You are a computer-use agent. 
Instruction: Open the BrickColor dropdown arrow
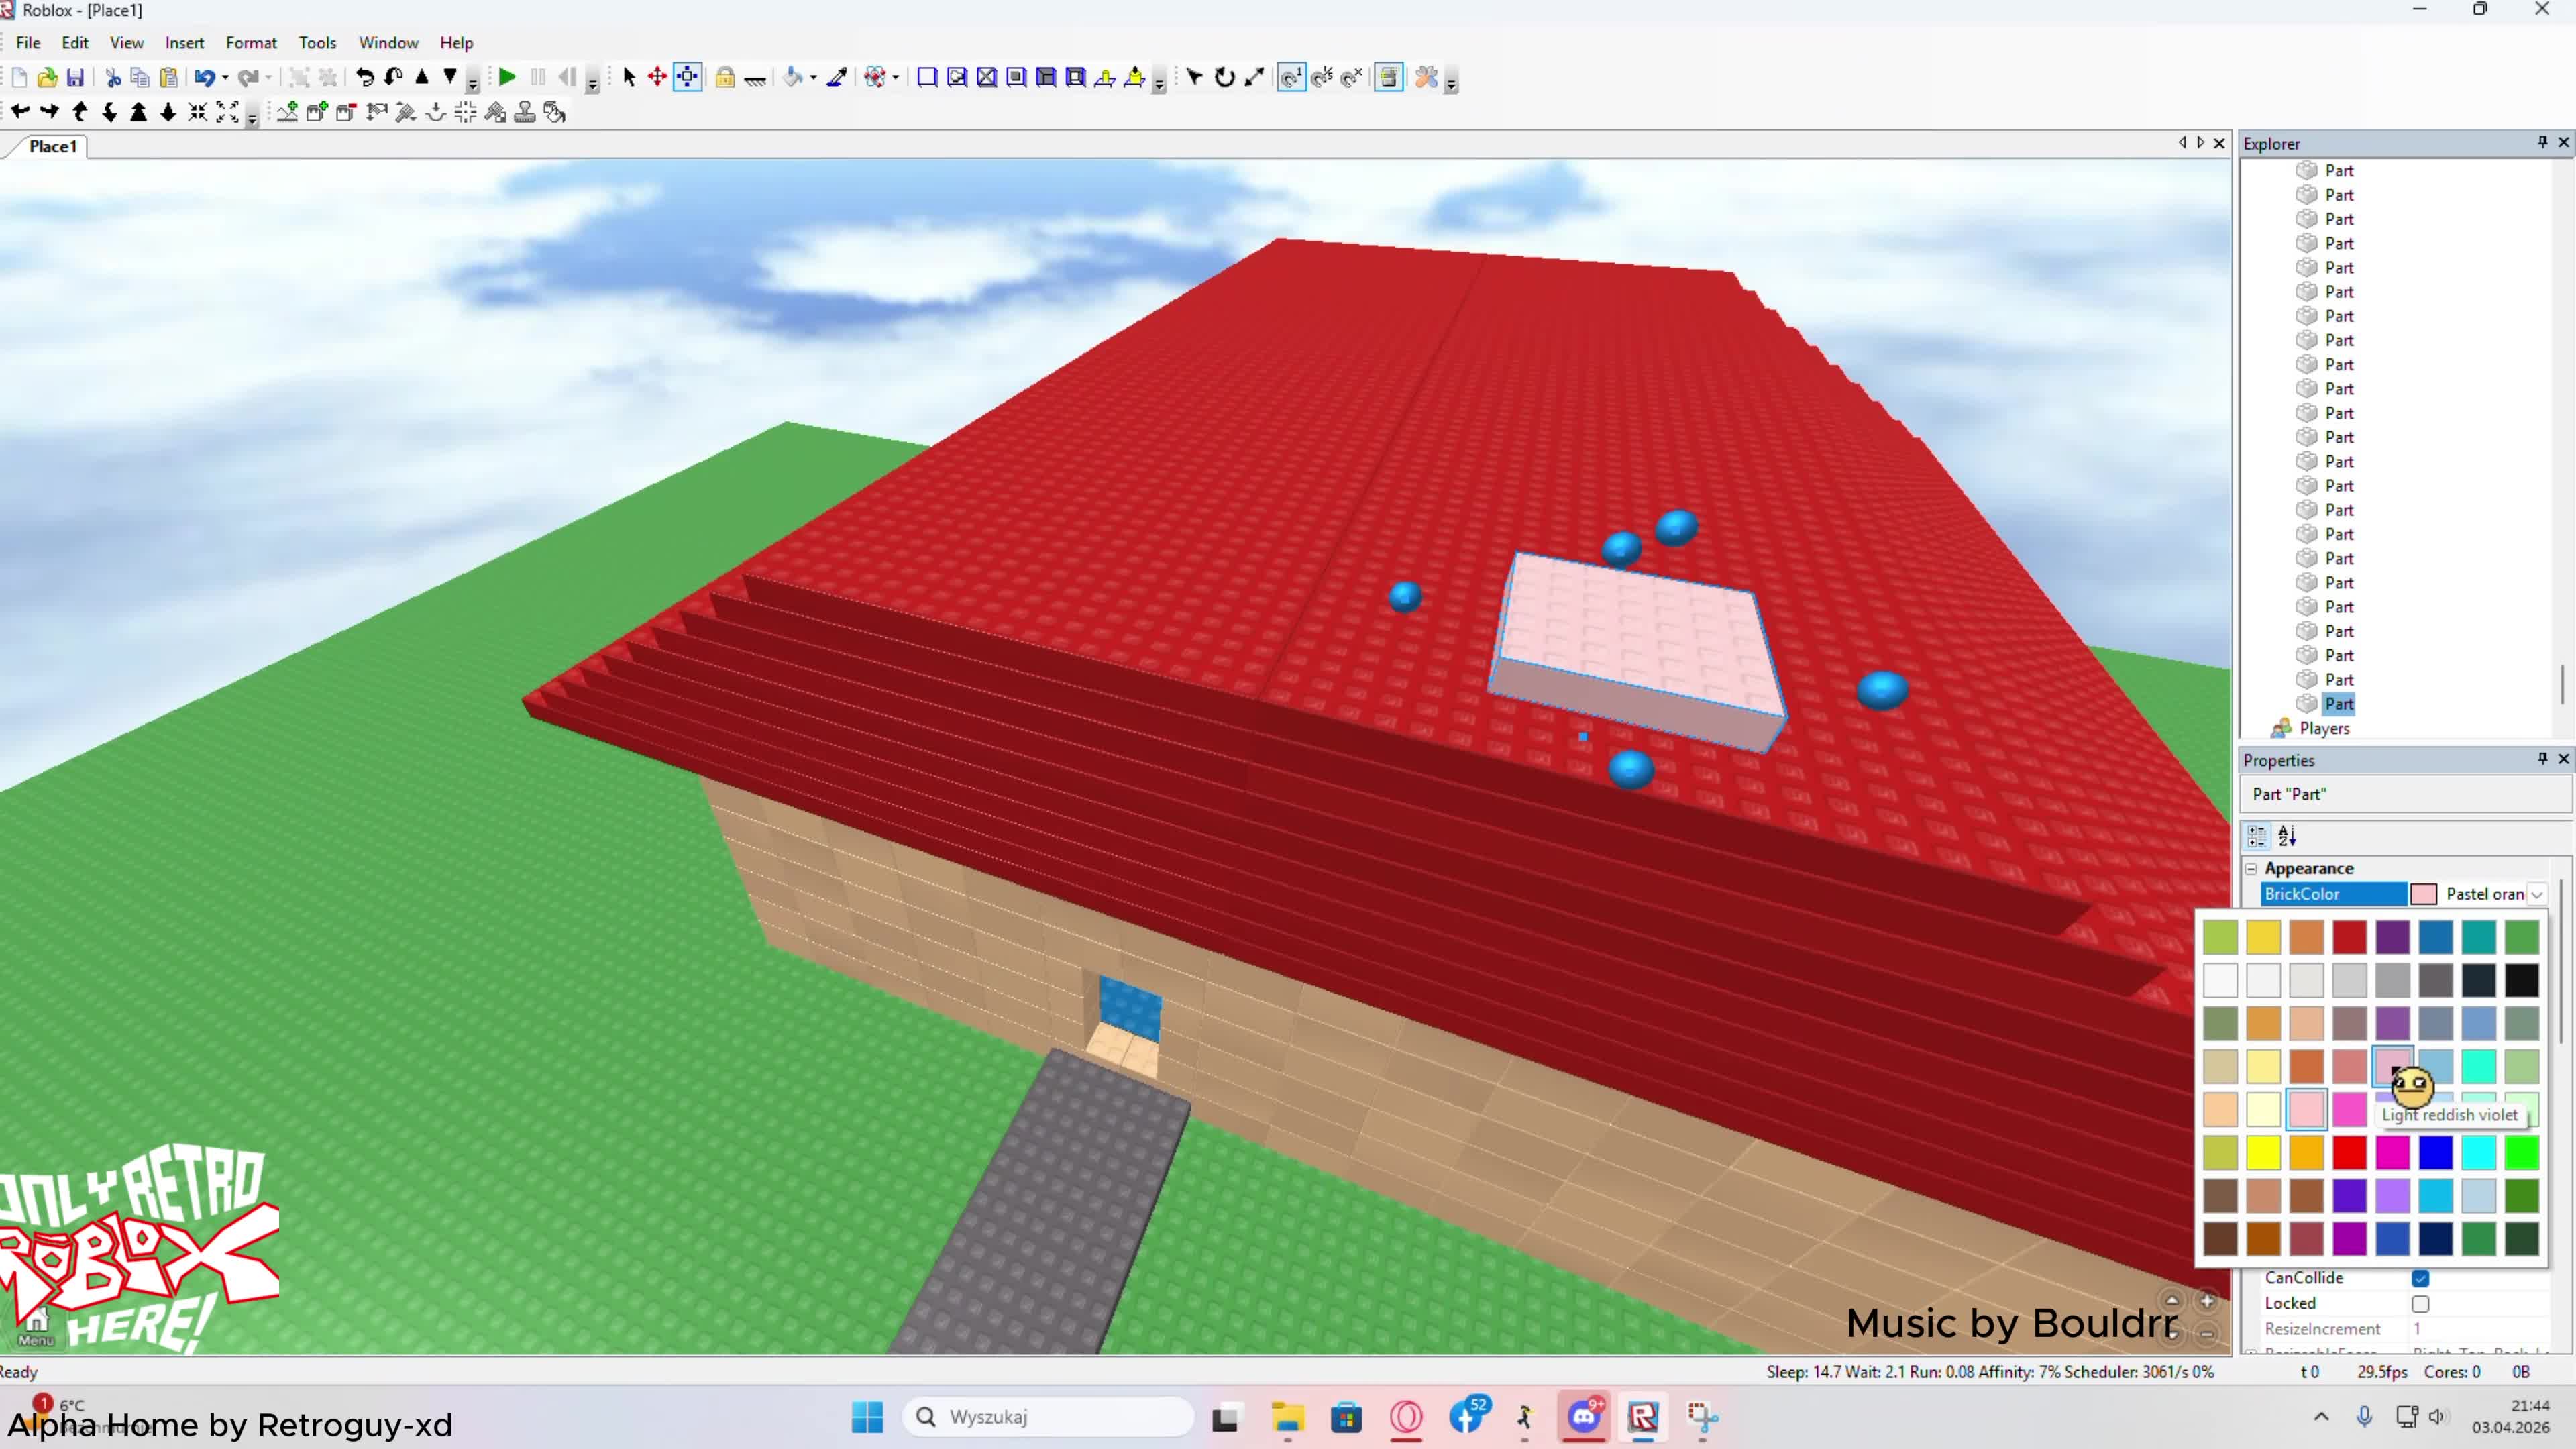point(2537,894)
